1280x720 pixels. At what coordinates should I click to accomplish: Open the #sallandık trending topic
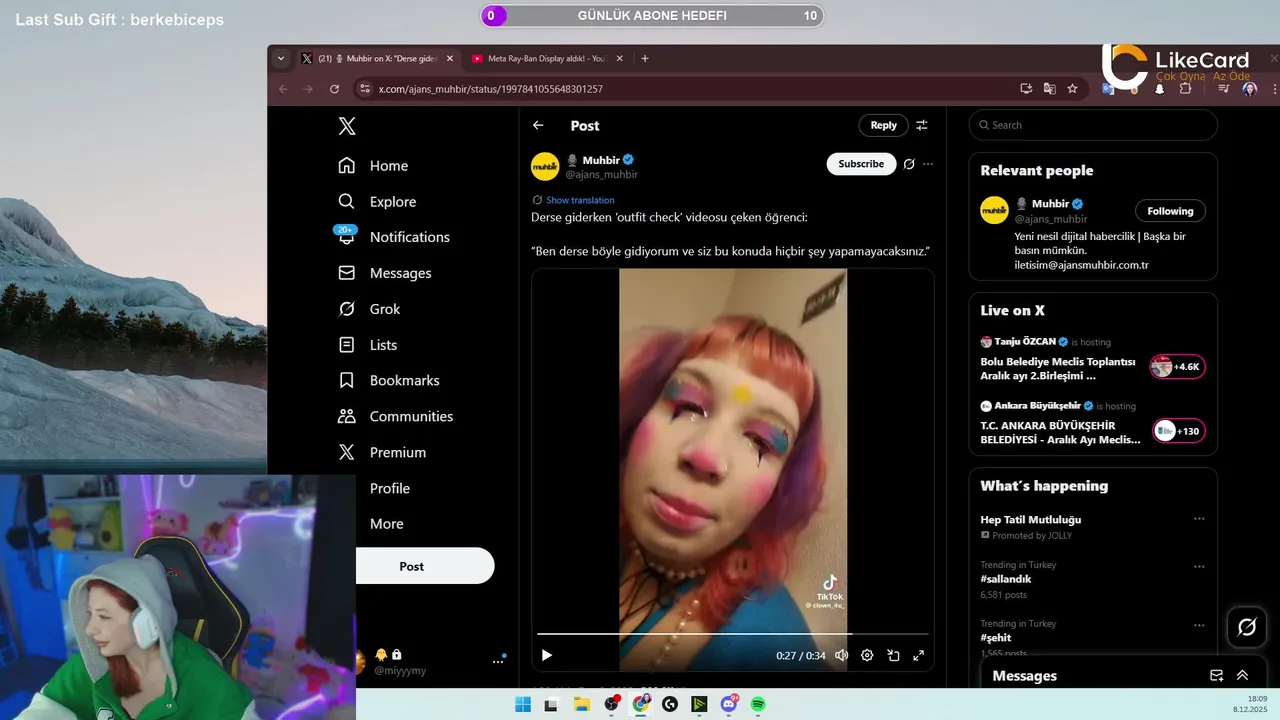coord(1006,579)
